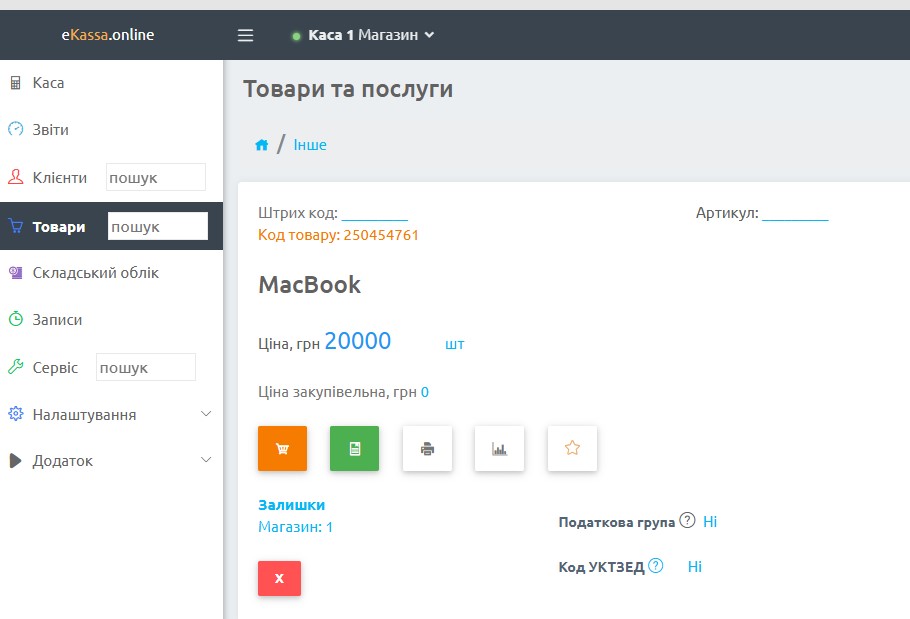
Task: Click the Додаток play icon
Action: 16,461
